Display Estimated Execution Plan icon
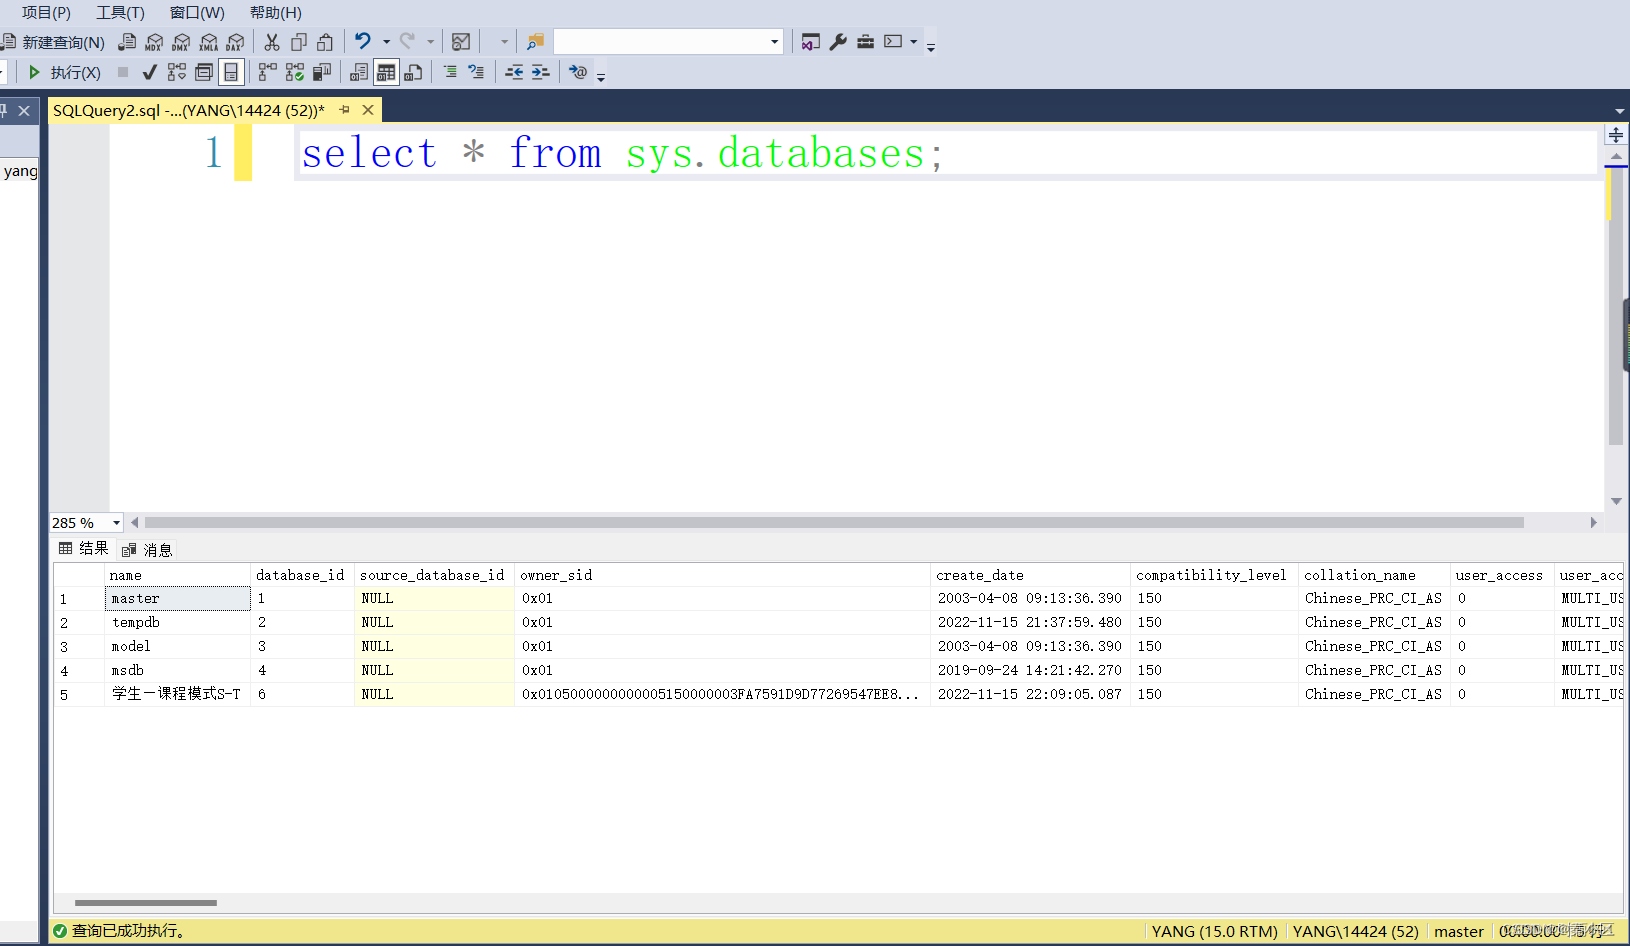The width and height of the screenshot is (1630, 946). pos(177,72)
